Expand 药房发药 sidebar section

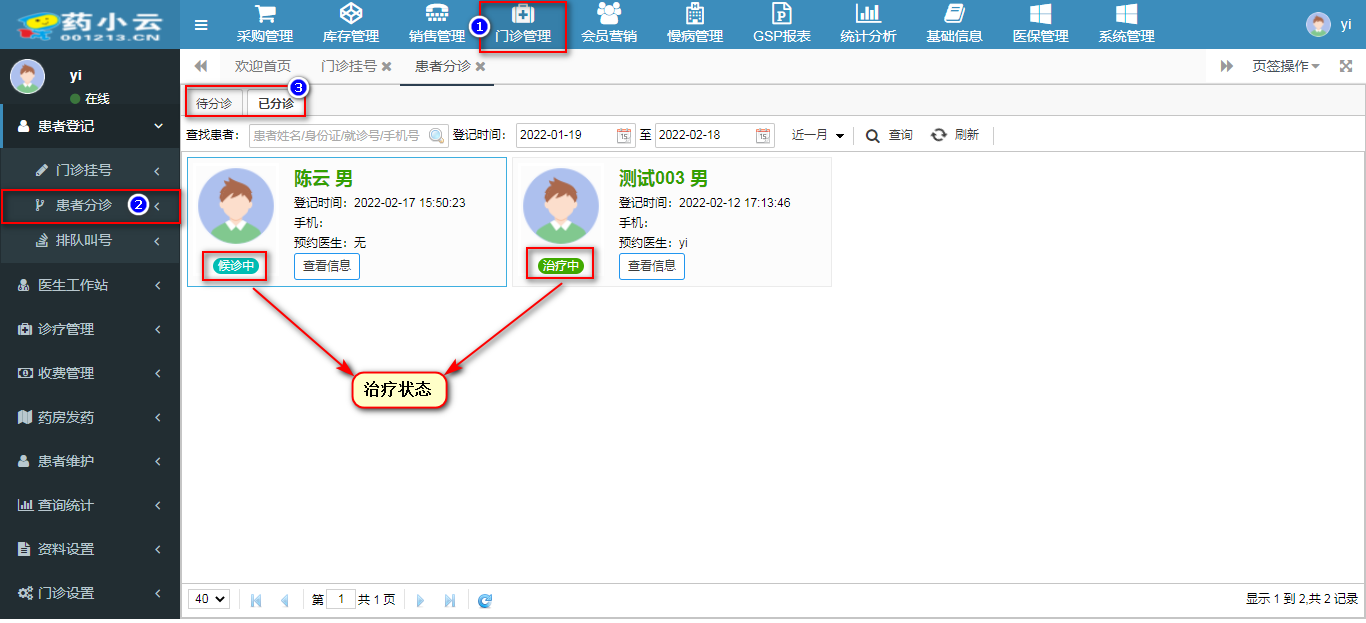click(90, 417)
